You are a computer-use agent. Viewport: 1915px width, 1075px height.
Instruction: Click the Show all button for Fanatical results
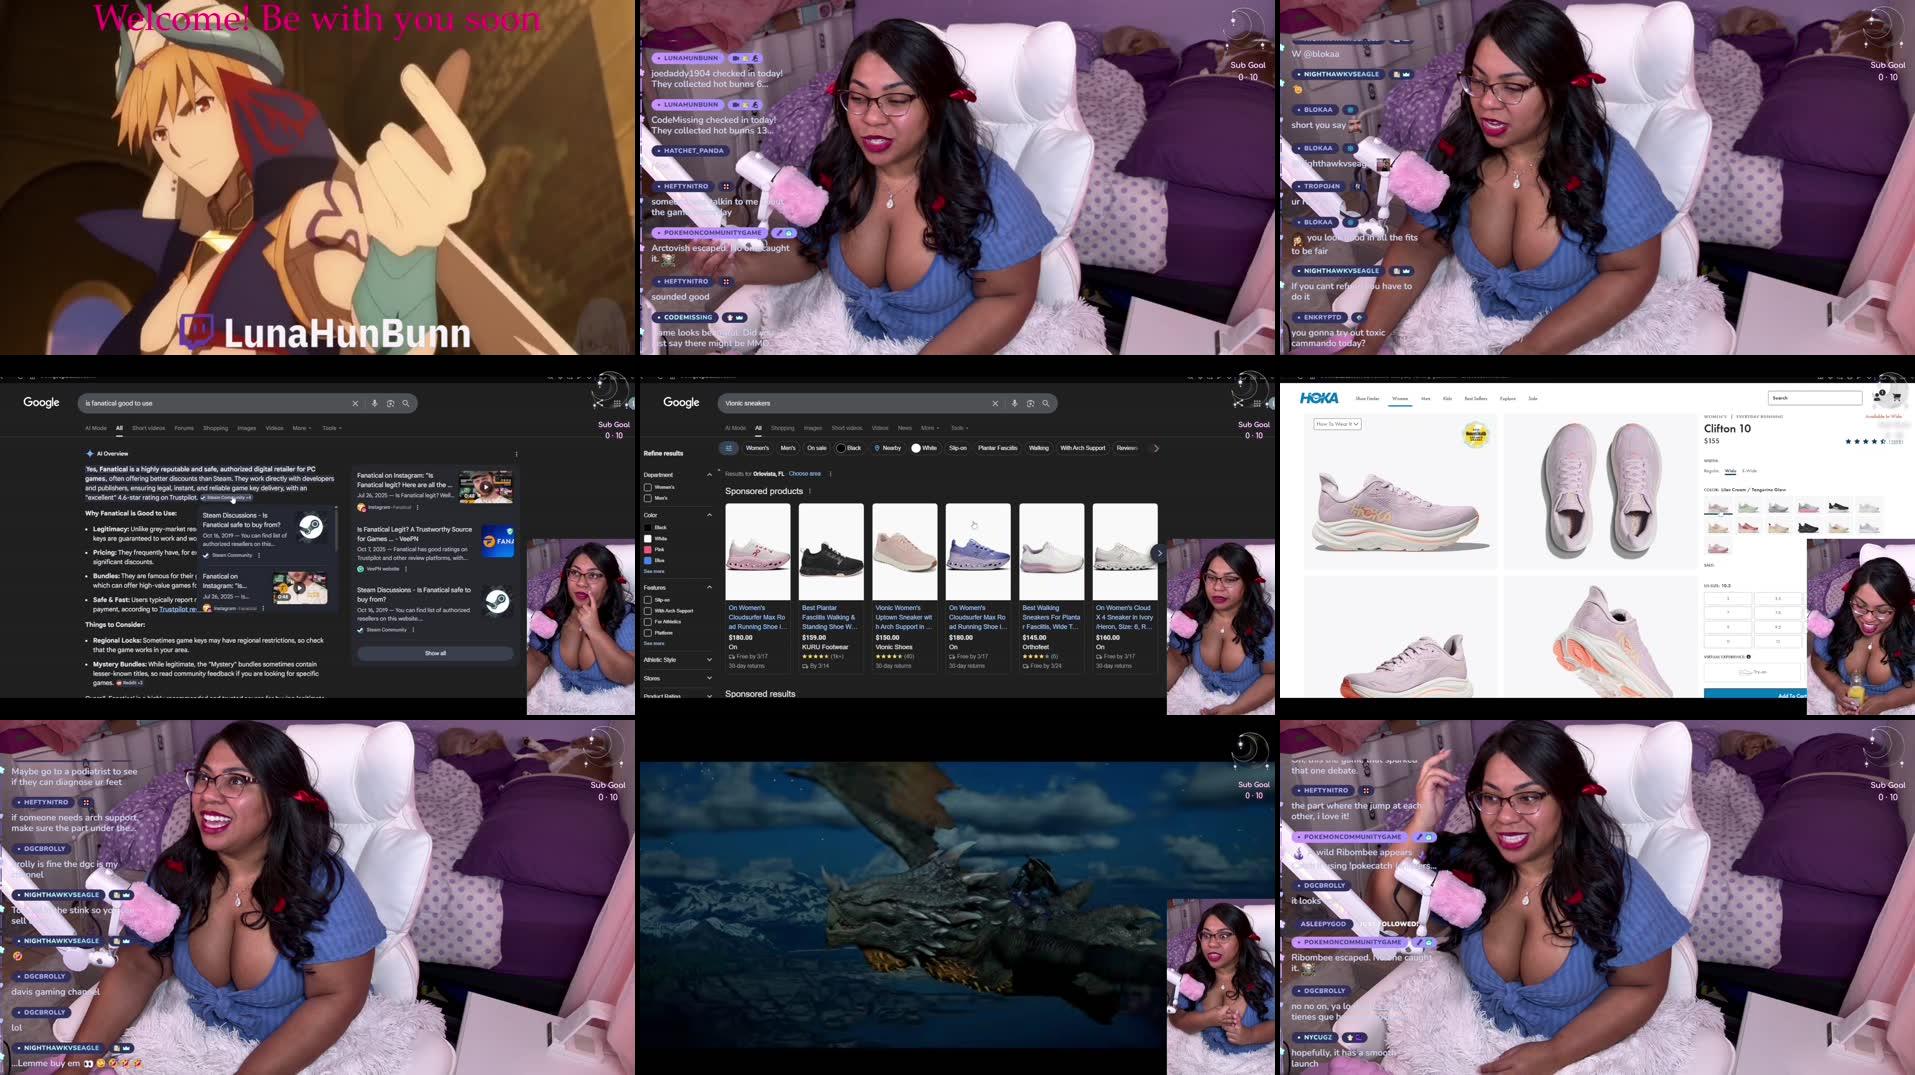[x=435, y=653]
